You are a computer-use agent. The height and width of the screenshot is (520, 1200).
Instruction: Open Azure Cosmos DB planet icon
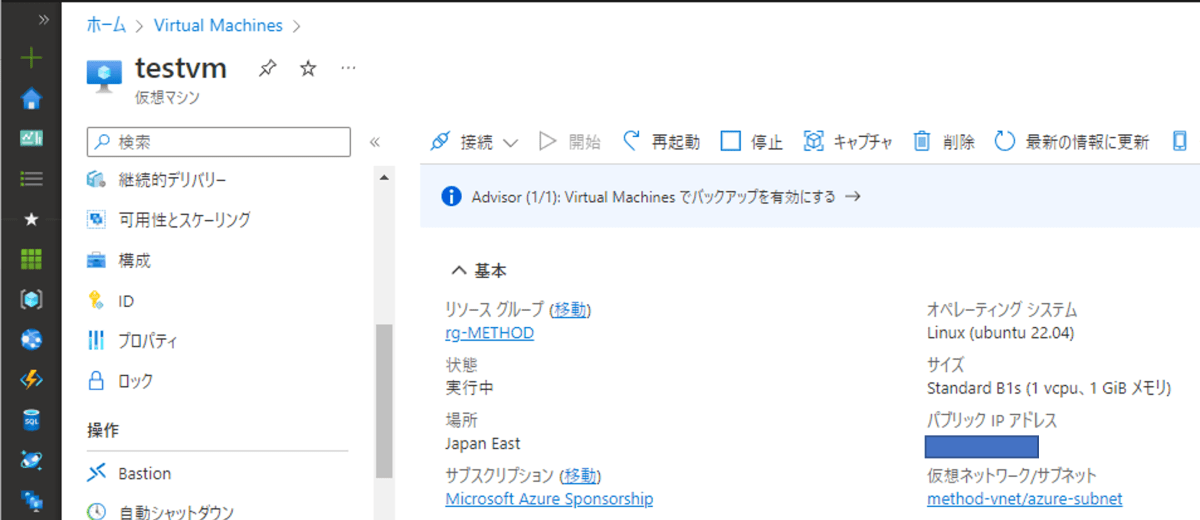[x=32, y=460]
